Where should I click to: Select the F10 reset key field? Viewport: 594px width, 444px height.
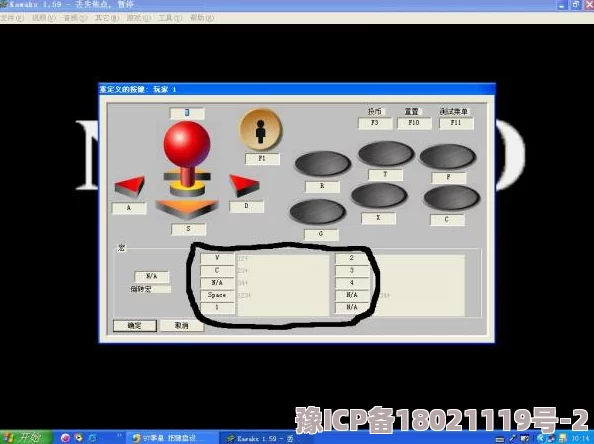pyautogui.click(x=414, y=123)
